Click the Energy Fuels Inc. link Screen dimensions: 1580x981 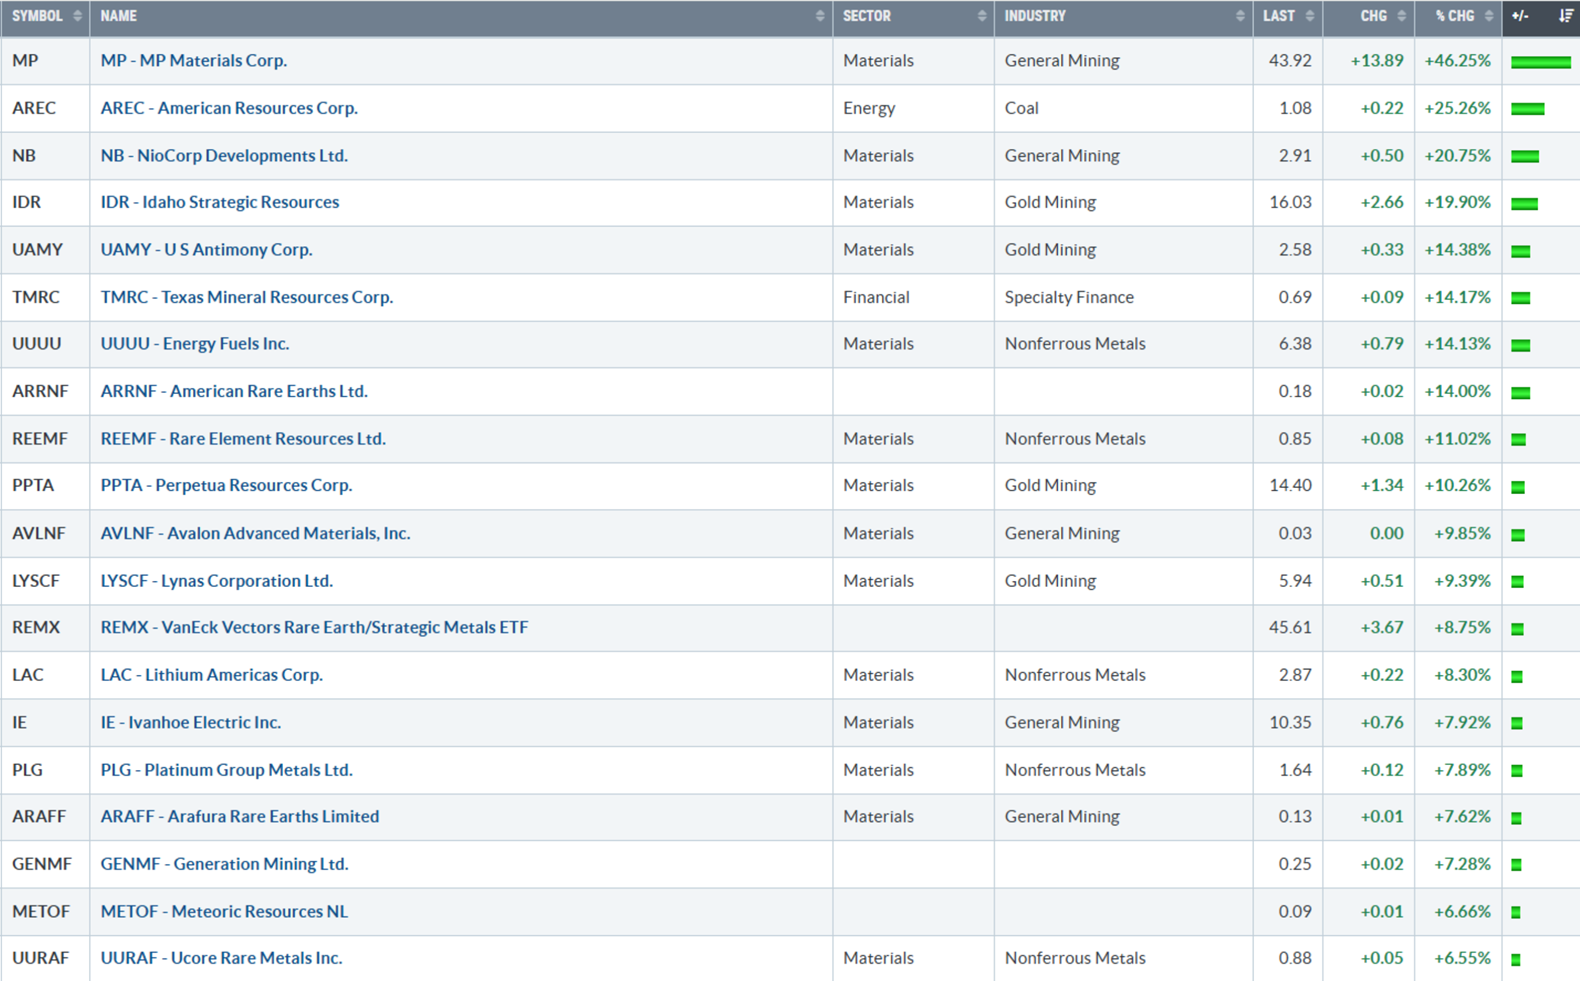195,343
